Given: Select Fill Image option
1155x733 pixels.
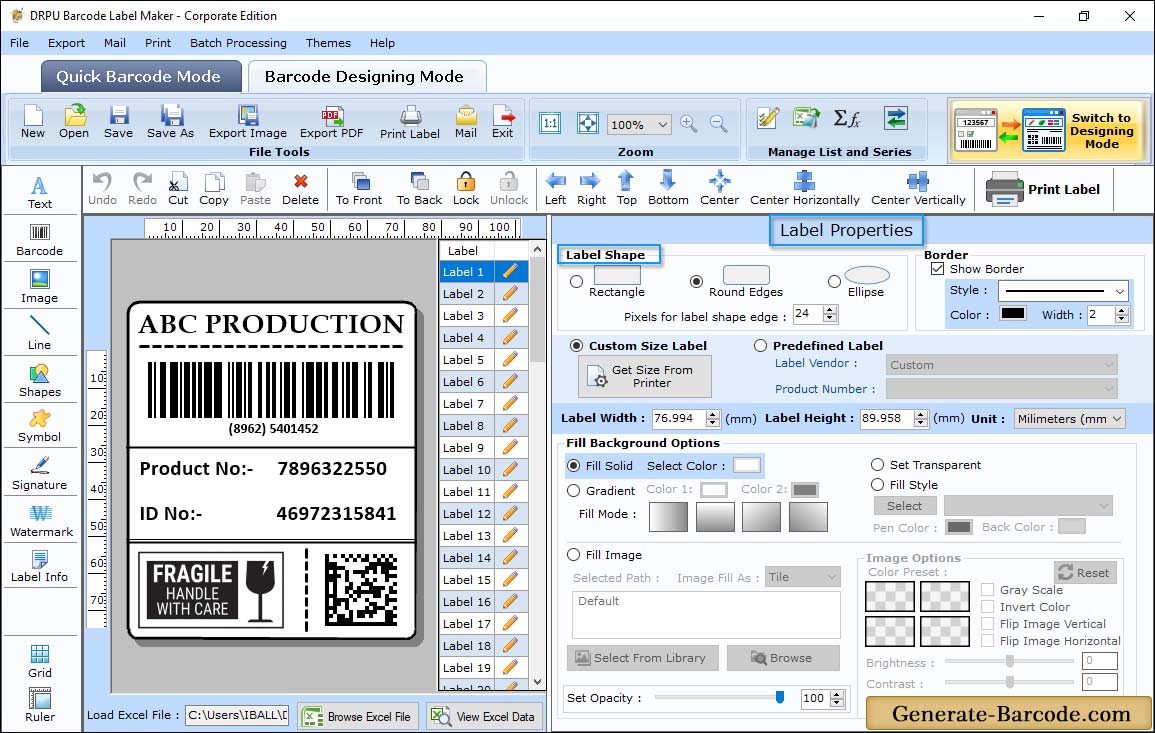Looking at the screenshot, I should click(574, 555).
